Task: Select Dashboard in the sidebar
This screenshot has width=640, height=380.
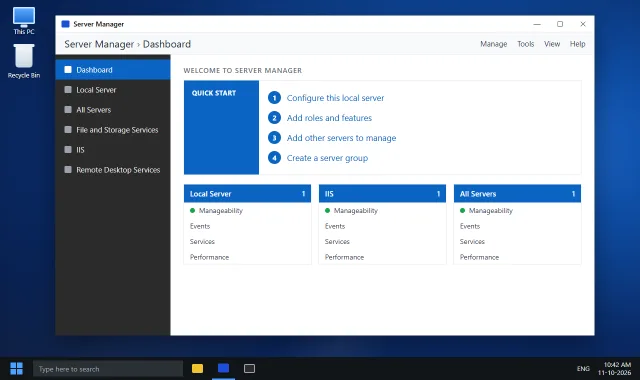Action: point(113,70)
